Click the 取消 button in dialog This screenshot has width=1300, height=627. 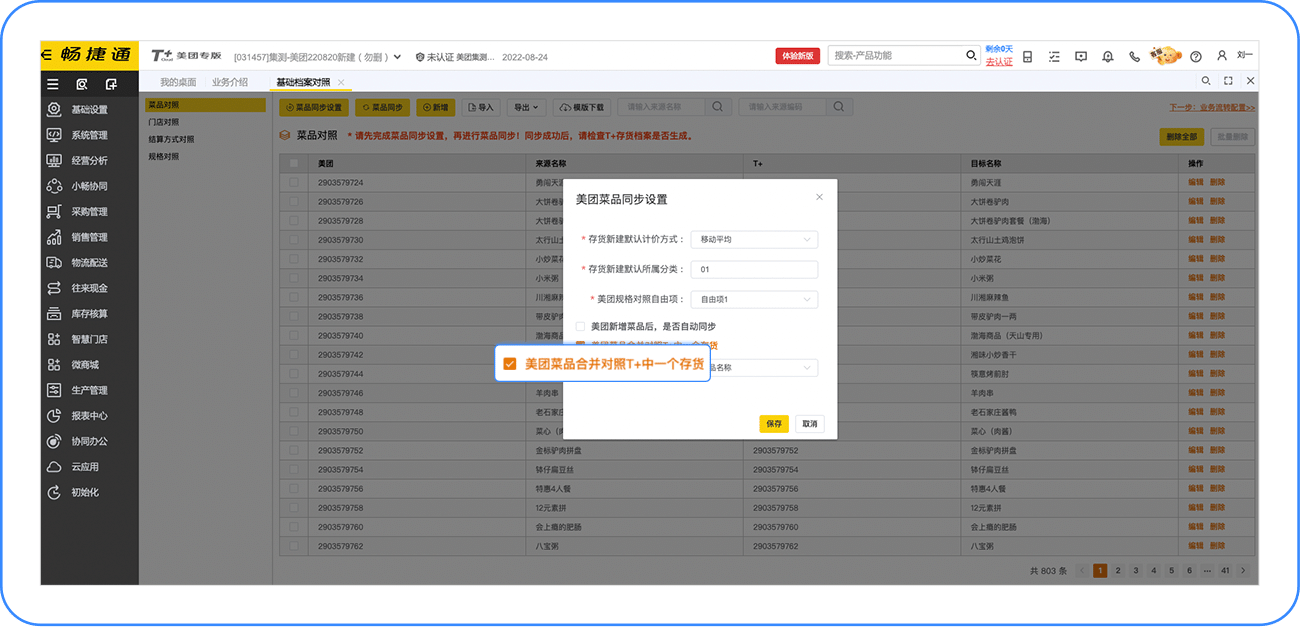pos(809,424)
